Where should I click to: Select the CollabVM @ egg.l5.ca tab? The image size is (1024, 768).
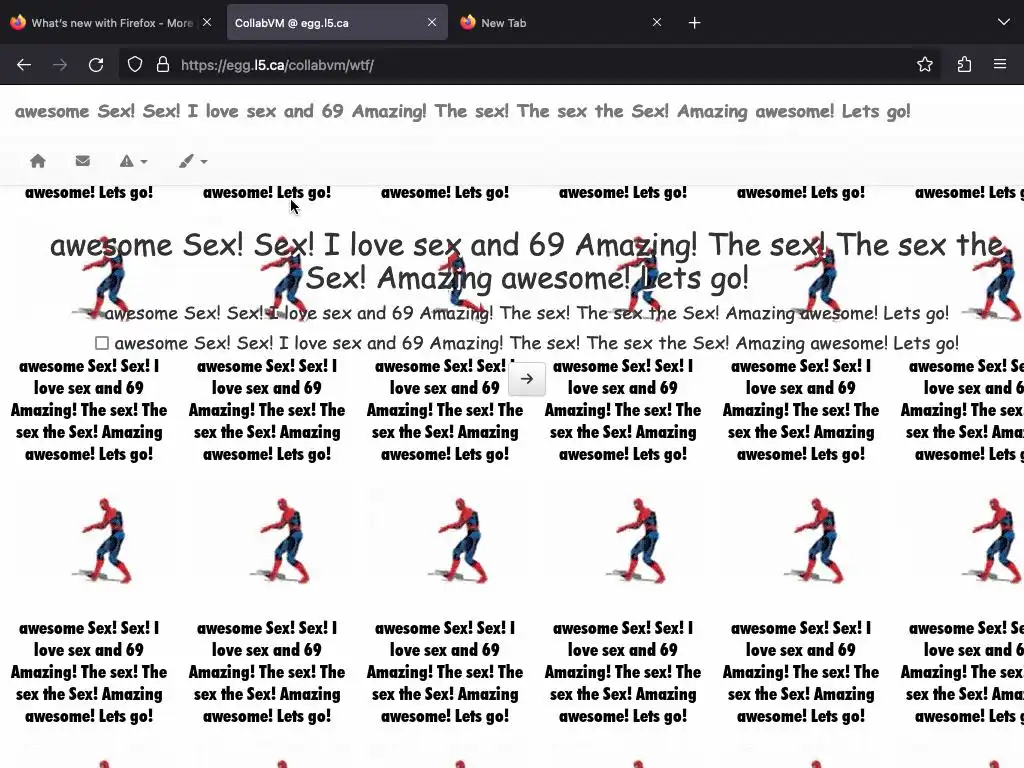[x=337, y=23]
